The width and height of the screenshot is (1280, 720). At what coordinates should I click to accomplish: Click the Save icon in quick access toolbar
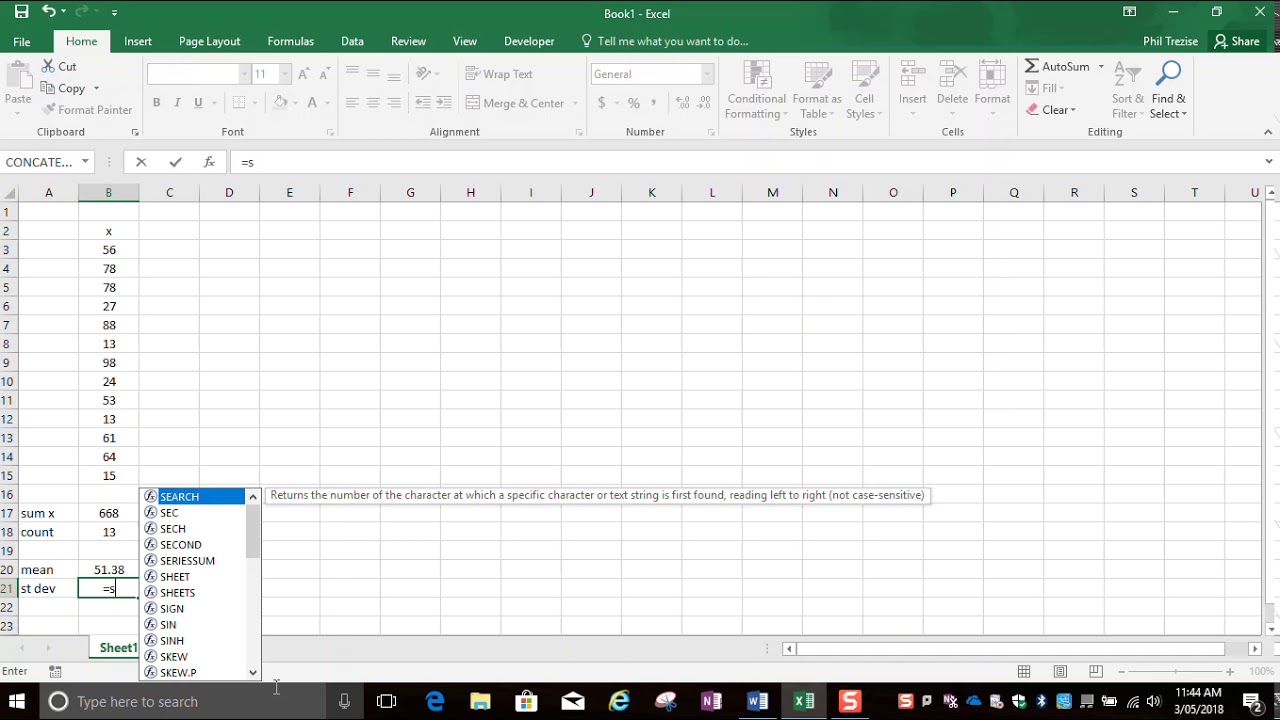point(21,12)
